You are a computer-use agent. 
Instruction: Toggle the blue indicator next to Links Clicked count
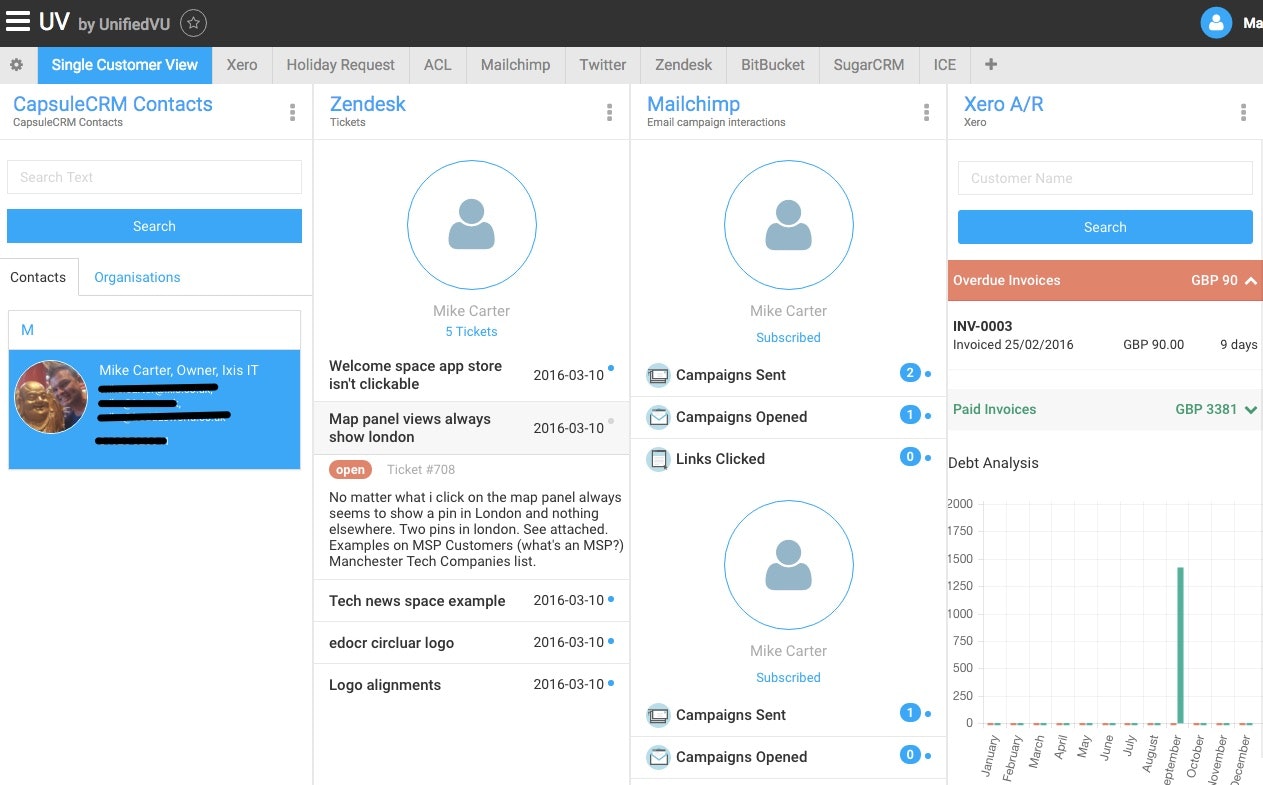coord(927,457)
